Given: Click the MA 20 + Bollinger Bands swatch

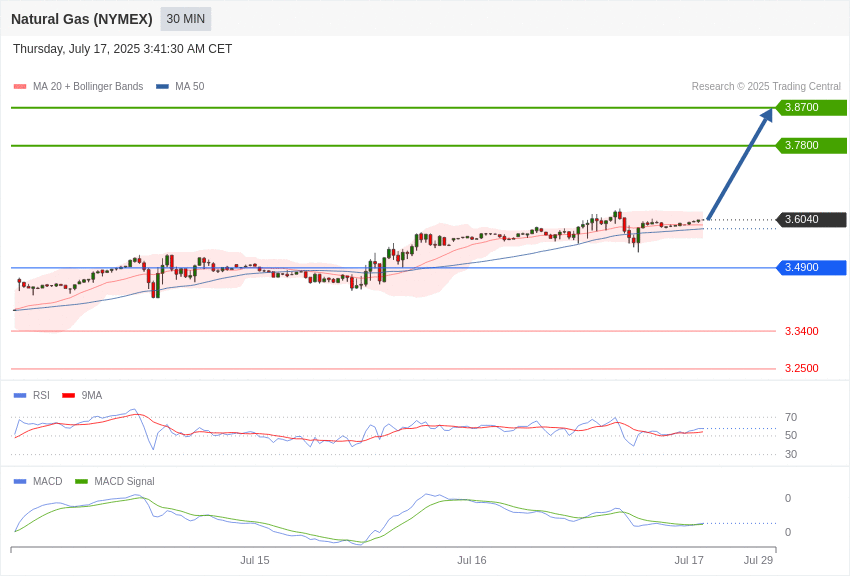Looking at the screenshot, I should tap(20, 87).
